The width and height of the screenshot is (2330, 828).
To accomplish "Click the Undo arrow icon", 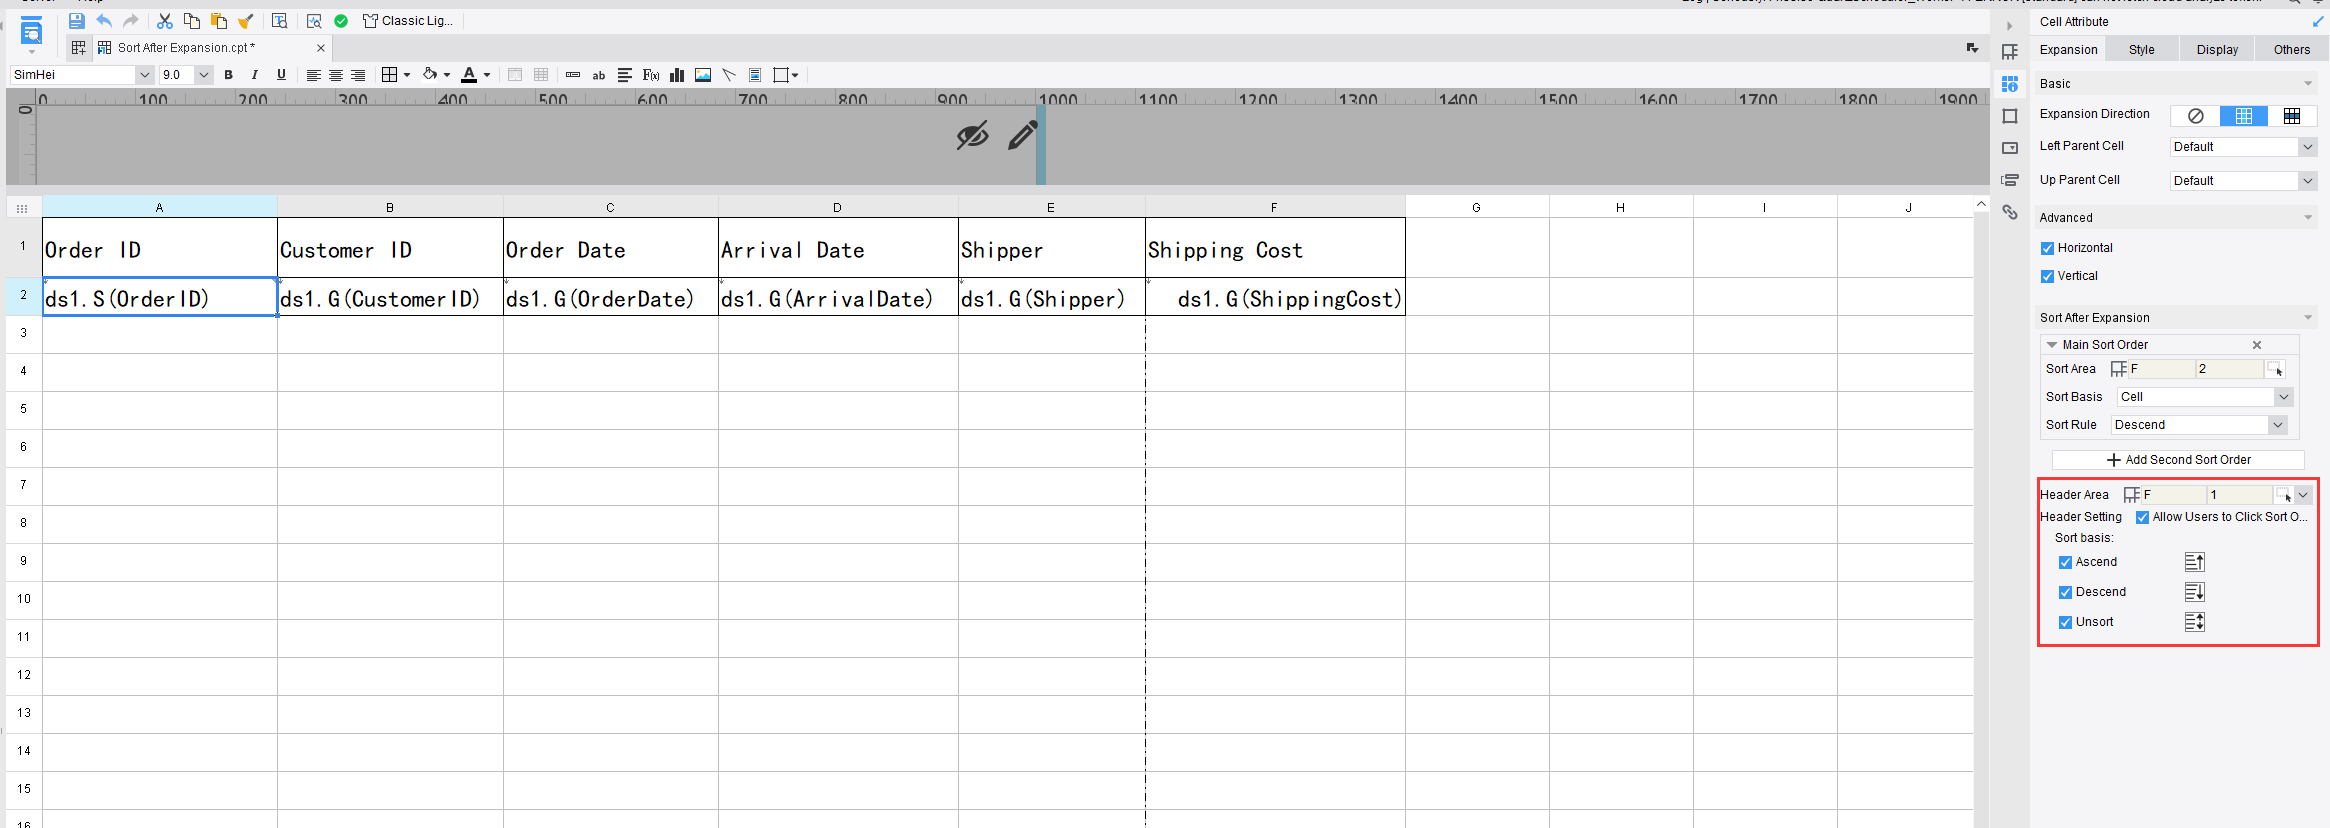I will point(104,21).
